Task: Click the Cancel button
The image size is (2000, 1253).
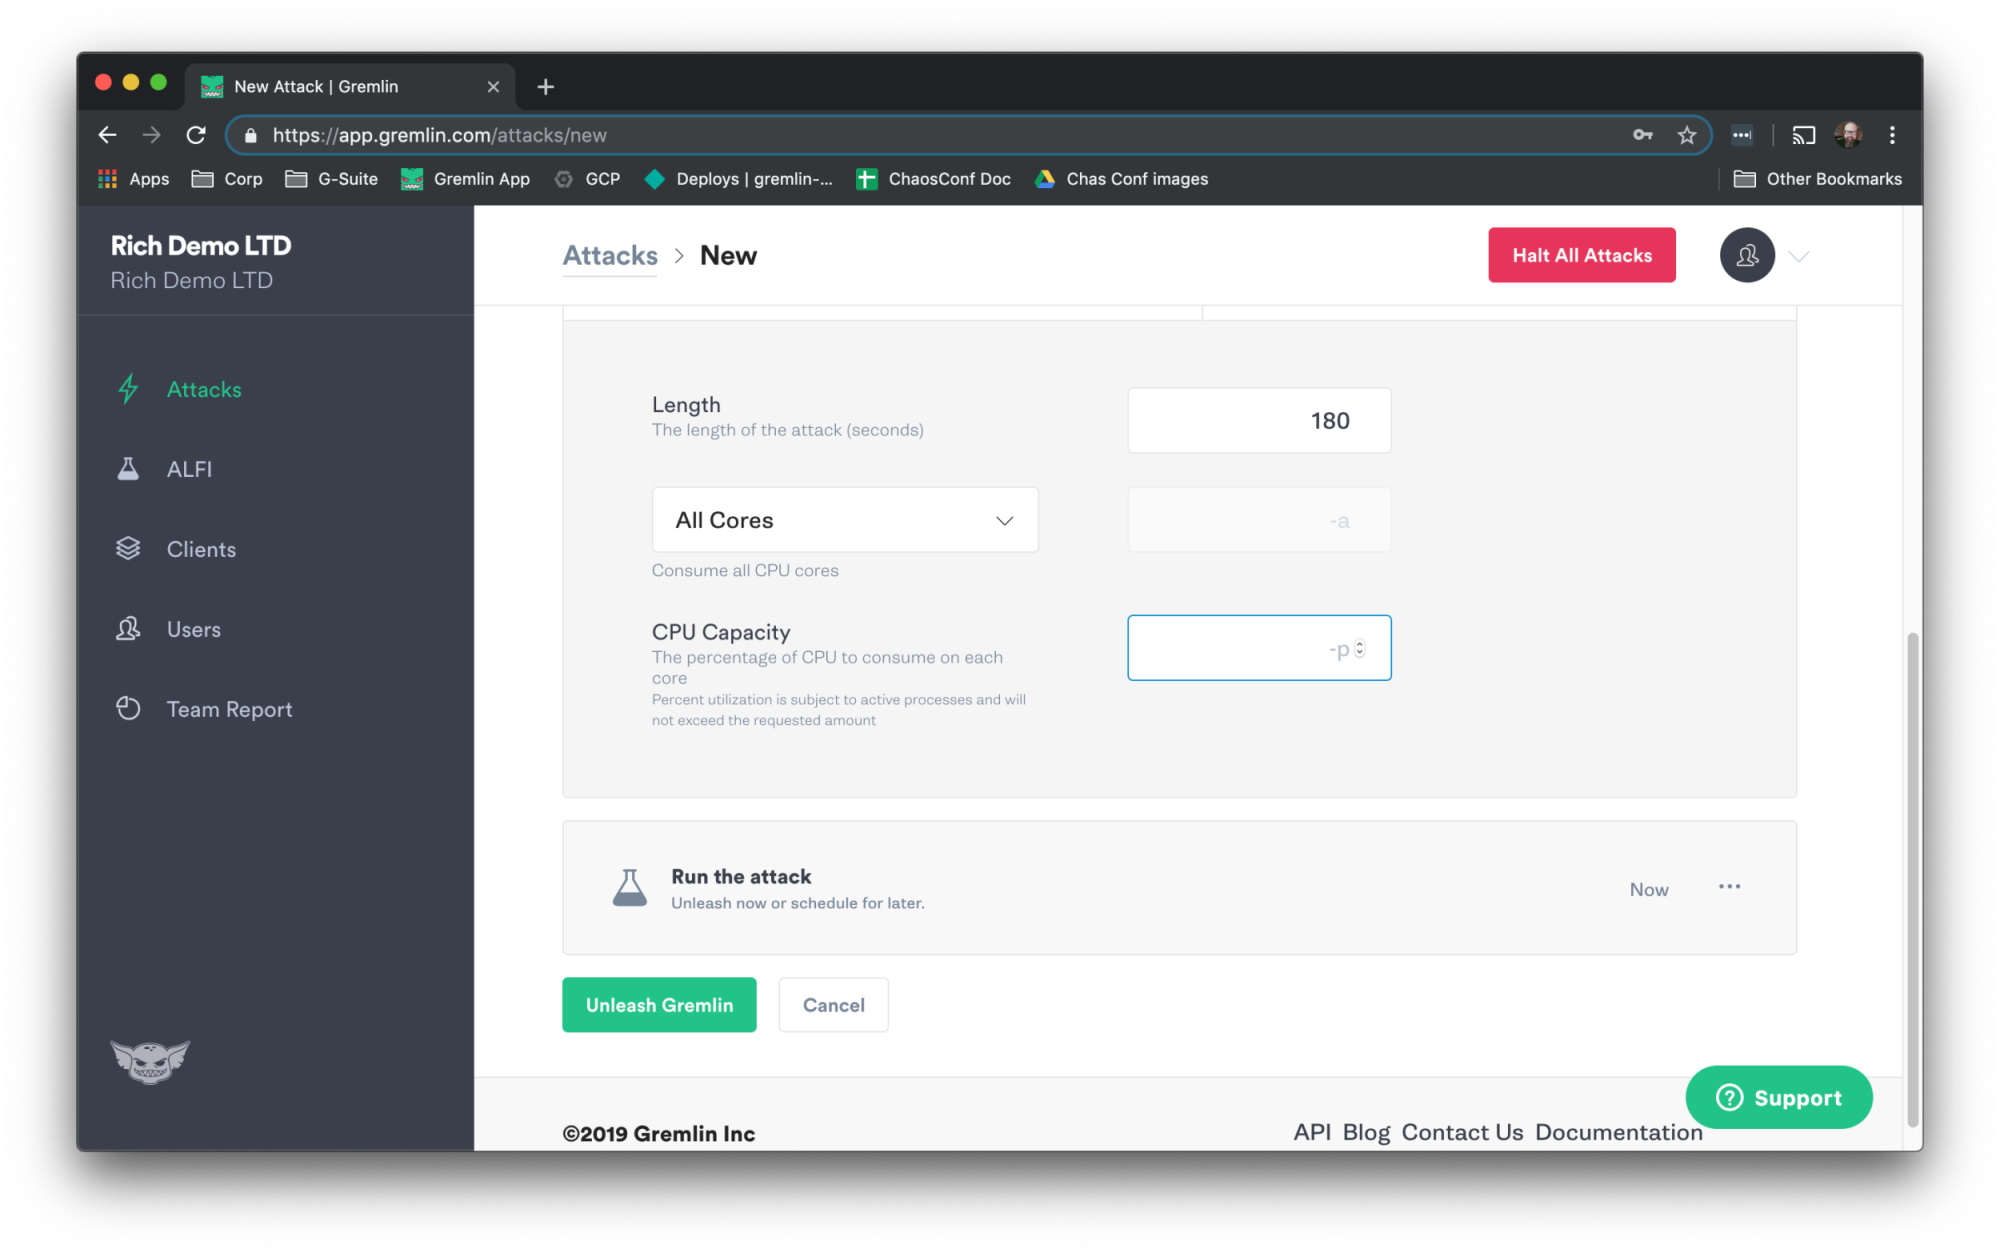Action: (x=833, y=1005)
